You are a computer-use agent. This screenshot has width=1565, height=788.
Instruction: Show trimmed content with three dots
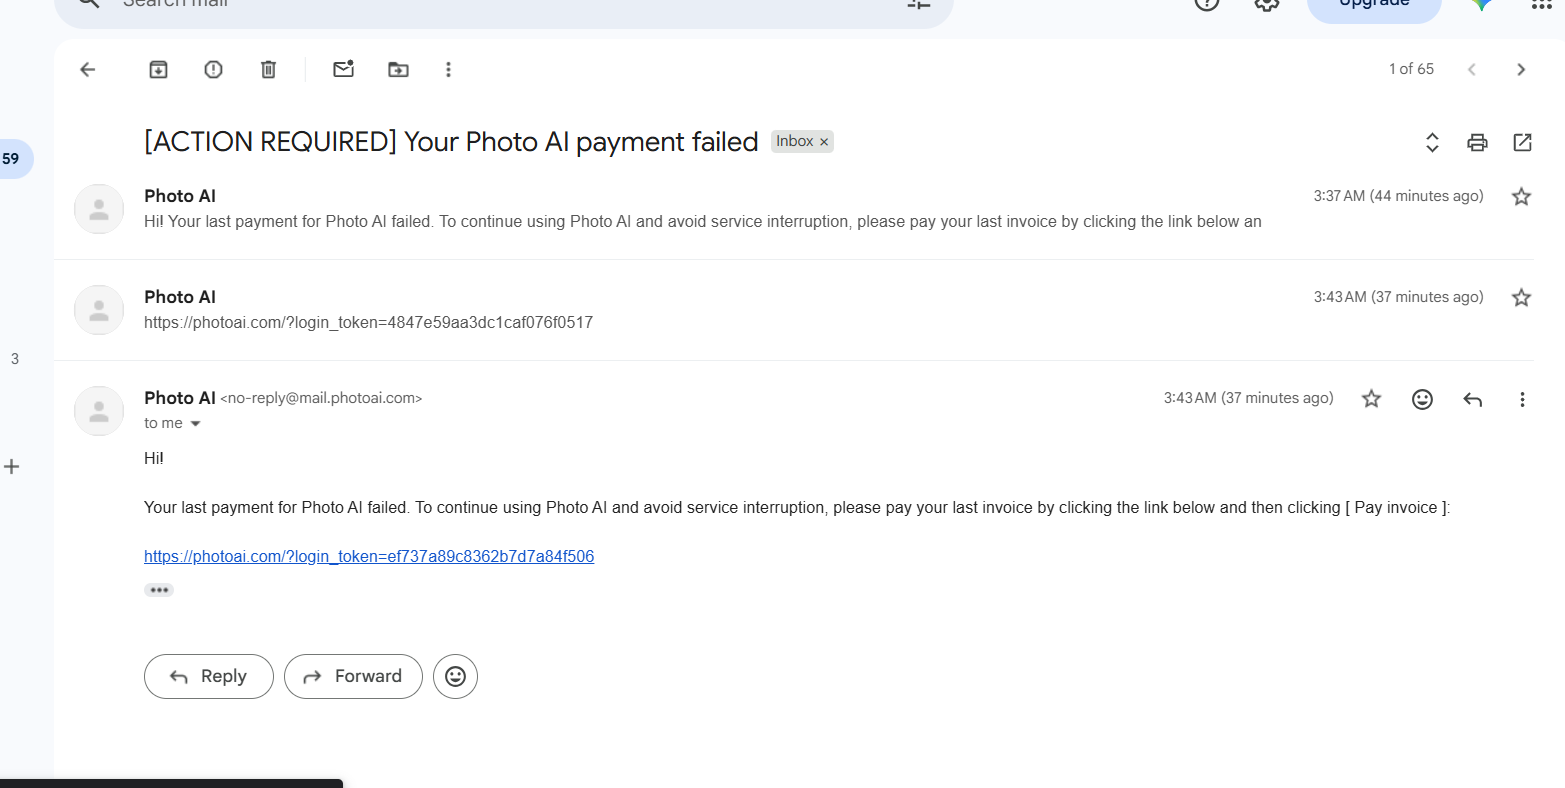pos(159,590)
